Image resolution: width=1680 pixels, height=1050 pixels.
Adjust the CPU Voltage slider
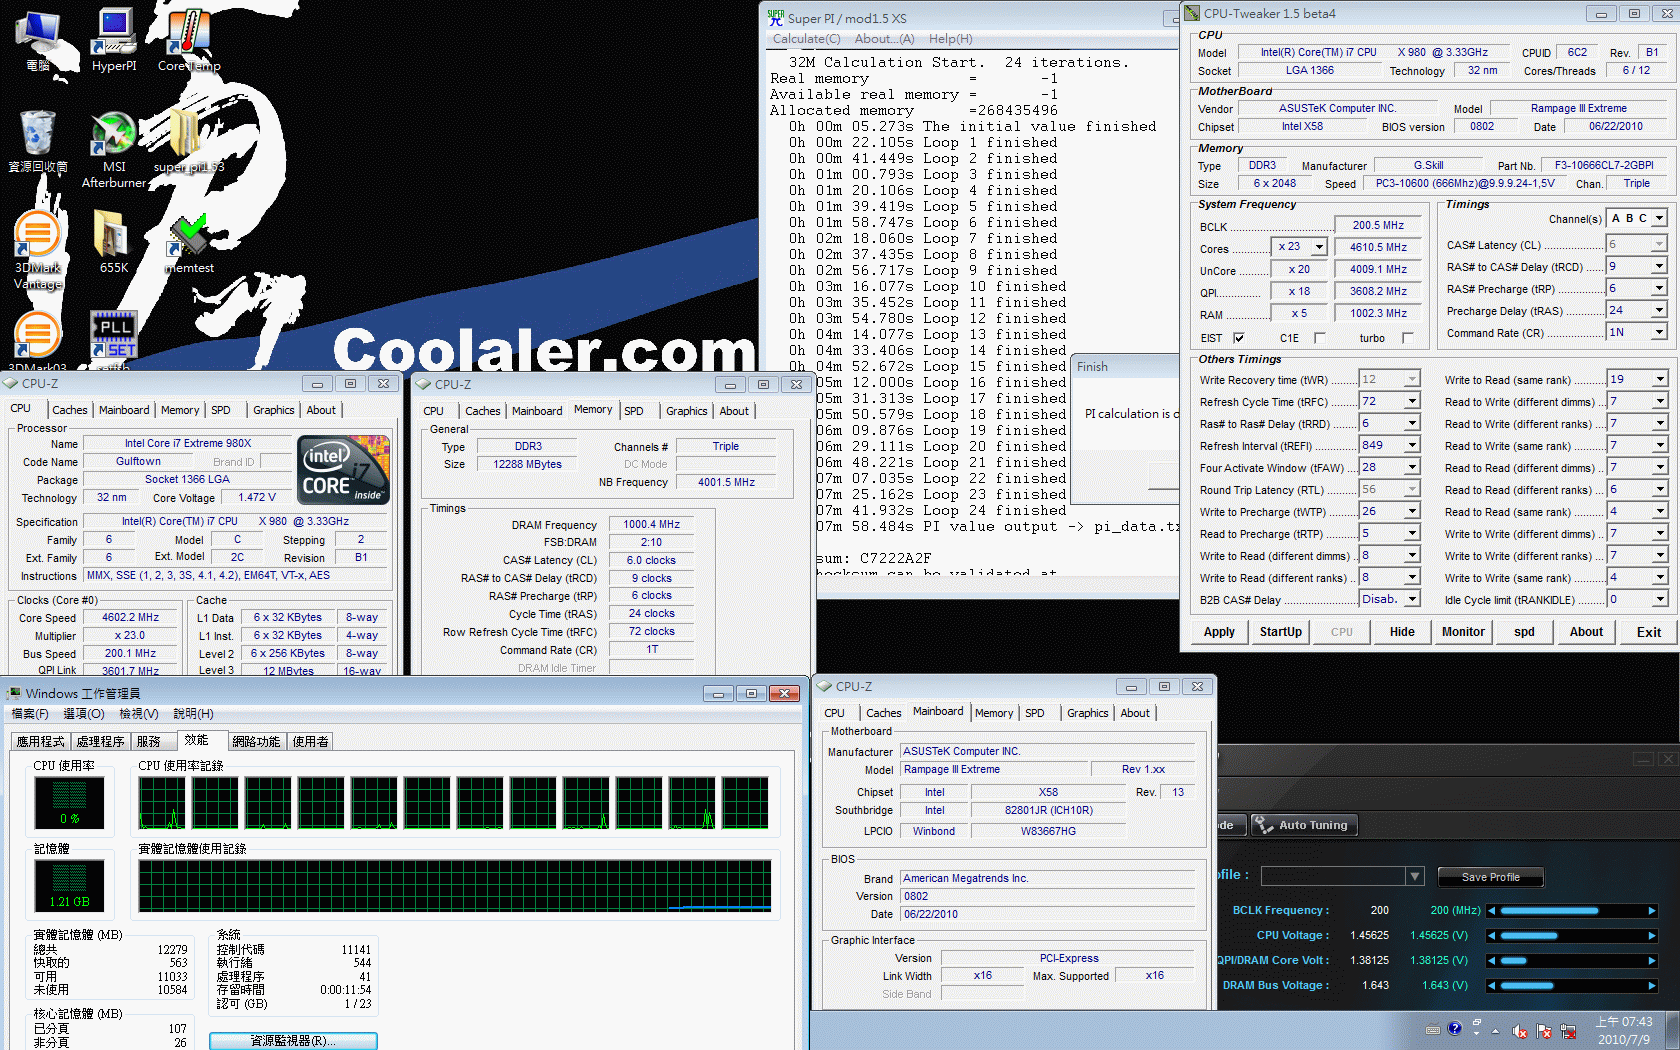click(1571, 936)
